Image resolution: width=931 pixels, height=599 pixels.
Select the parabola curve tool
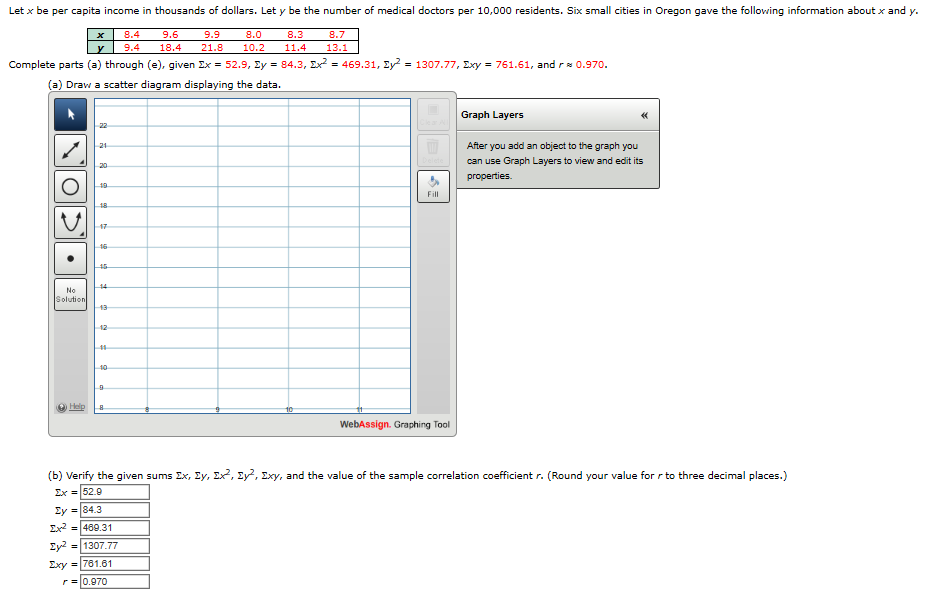point(70,223)
